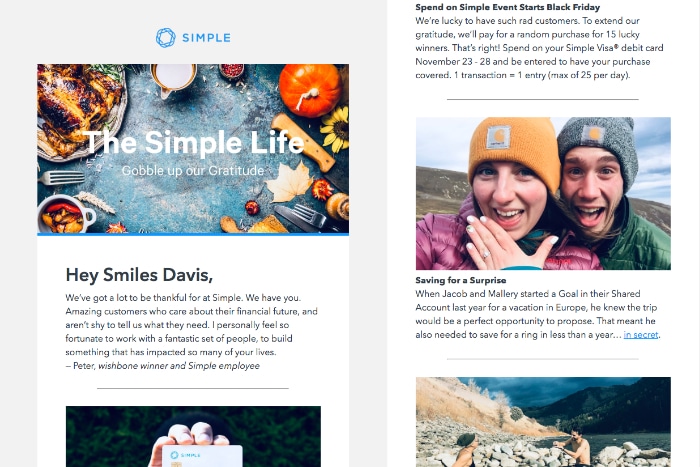Click the SIMPLE wordmark in the header
700x467 pixels.
click(x=206, y=38)
